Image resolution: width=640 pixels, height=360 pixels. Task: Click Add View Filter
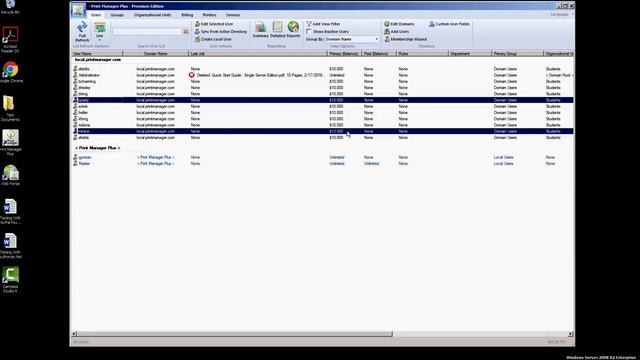(x=323, y=24)
